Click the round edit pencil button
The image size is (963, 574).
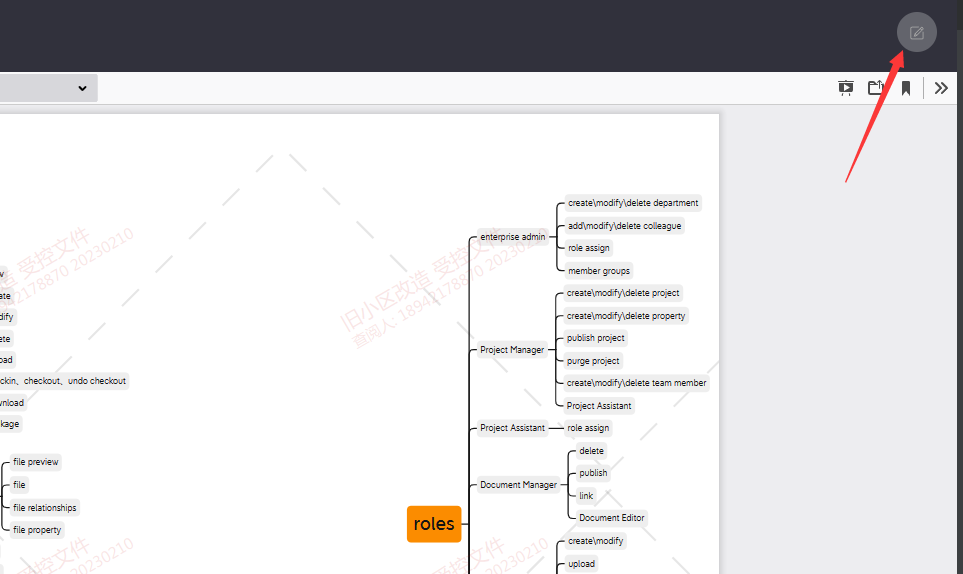(x=916, y=32)
